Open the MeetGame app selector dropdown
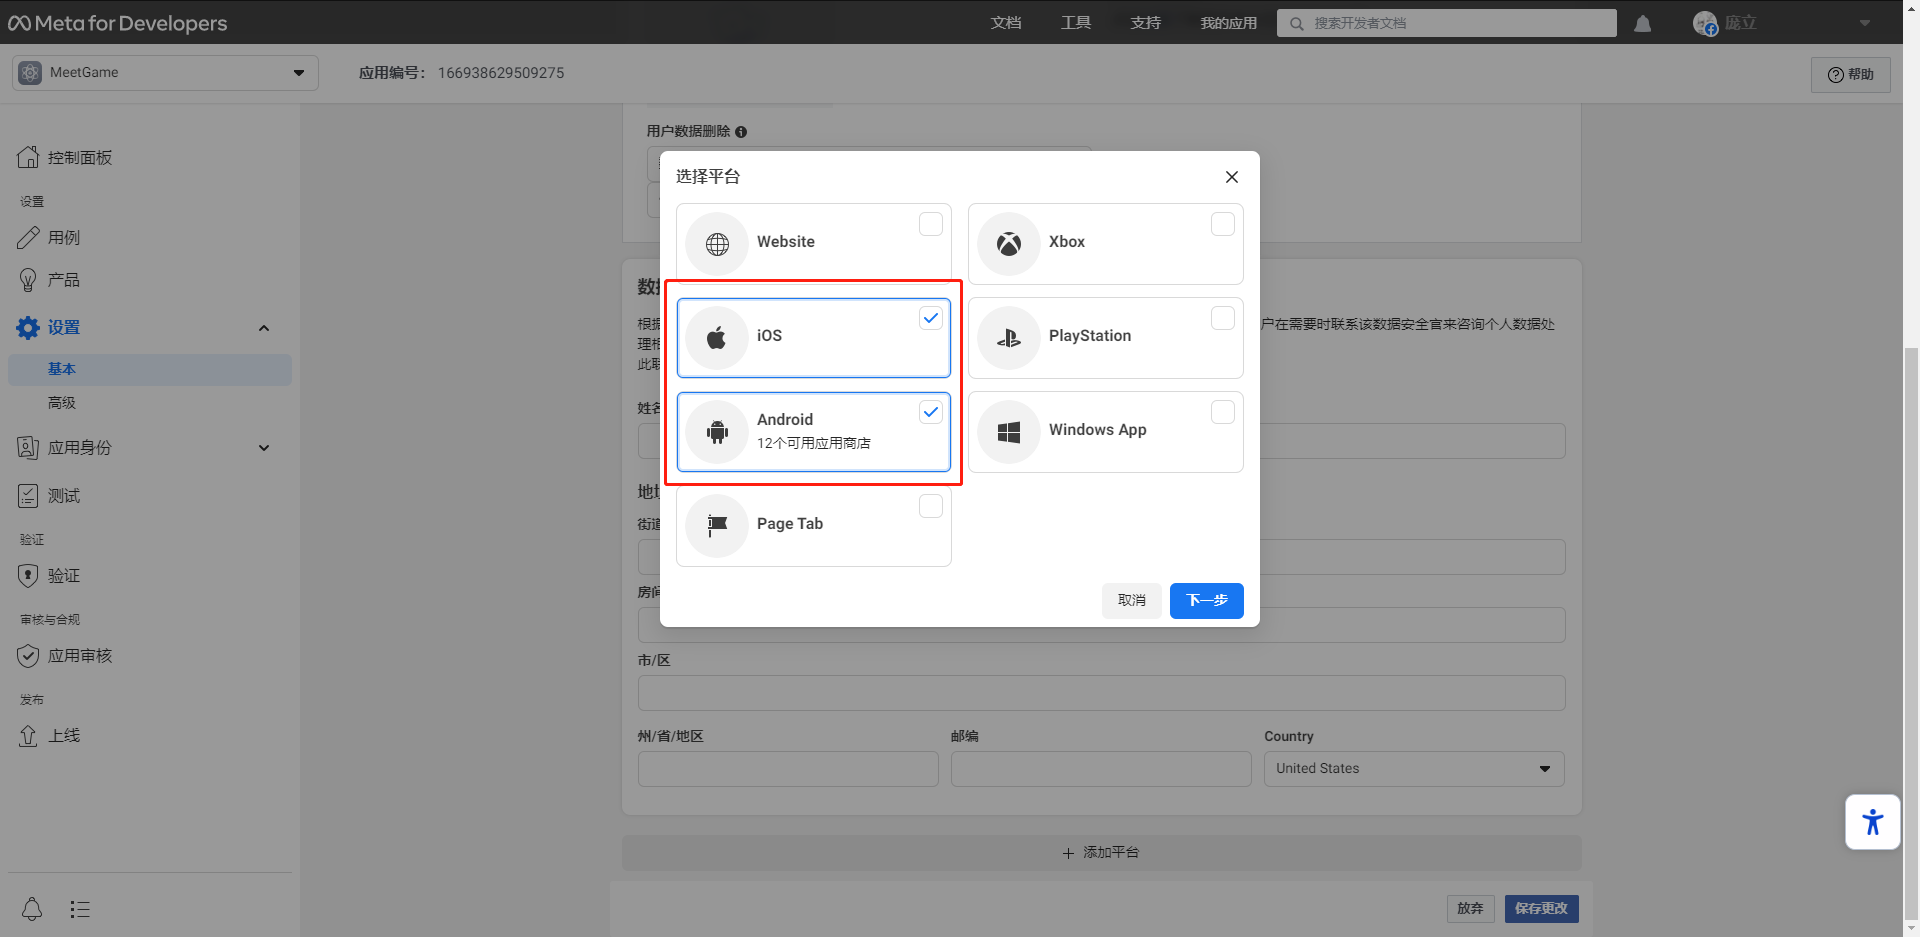Screen dimensions: 1920x937 click(x=166, y=73)
